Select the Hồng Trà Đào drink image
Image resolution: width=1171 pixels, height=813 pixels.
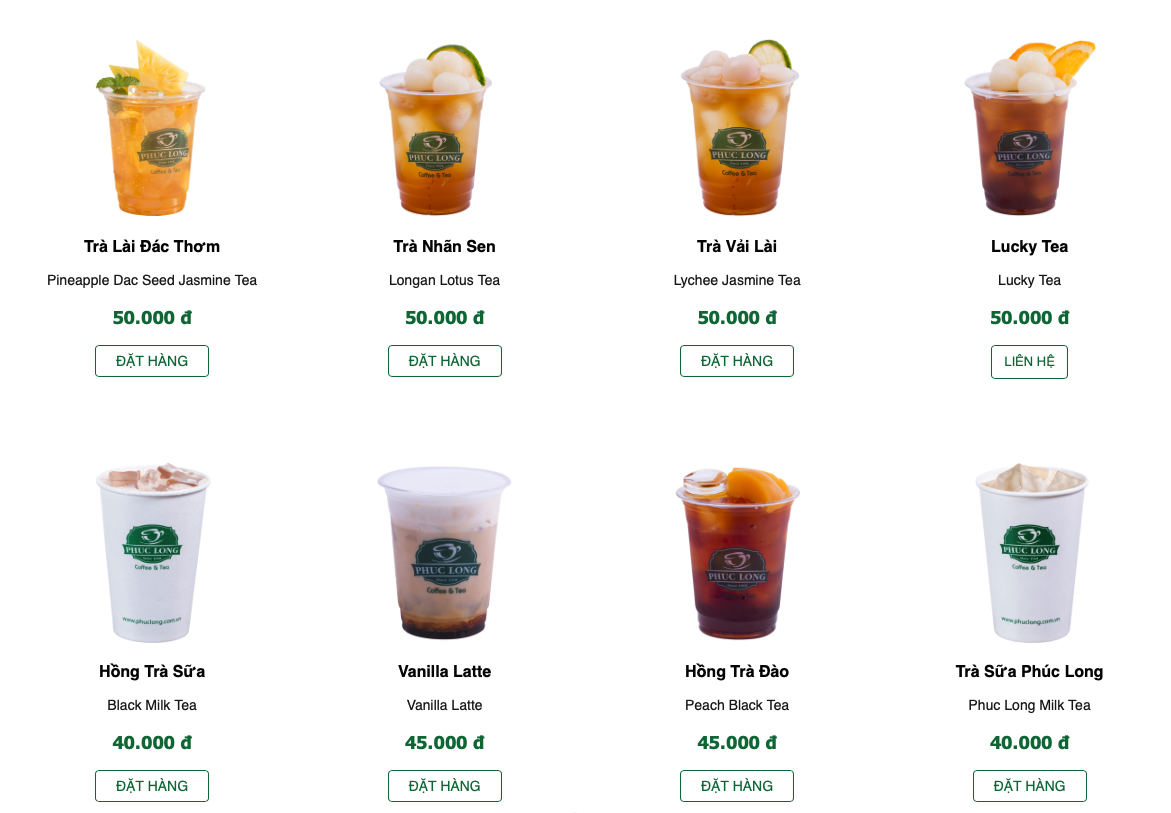737,552
